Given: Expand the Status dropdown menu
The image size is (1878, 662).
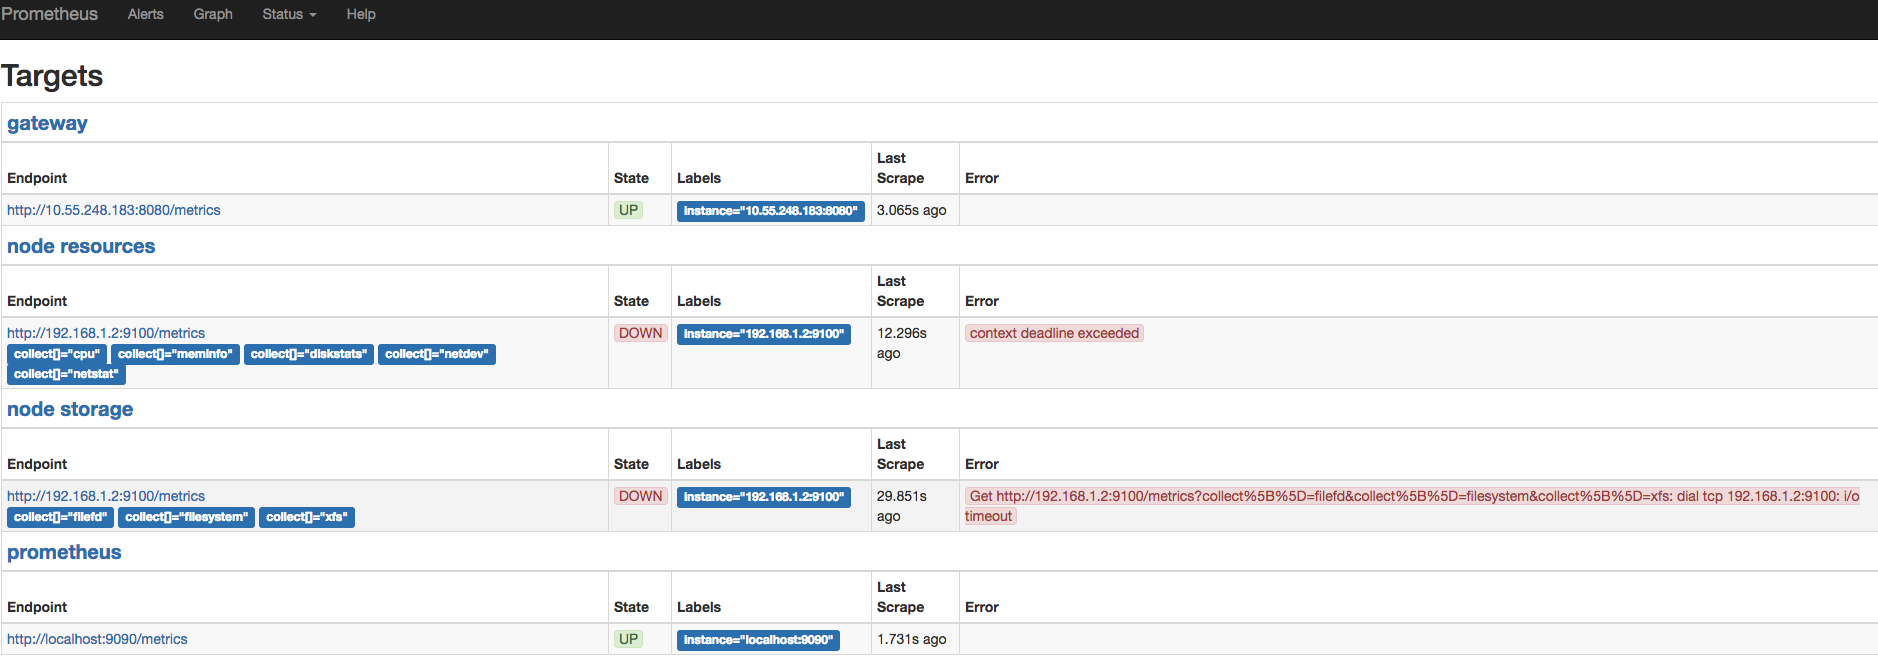Looking at the screenshot, I should point(289,14).
